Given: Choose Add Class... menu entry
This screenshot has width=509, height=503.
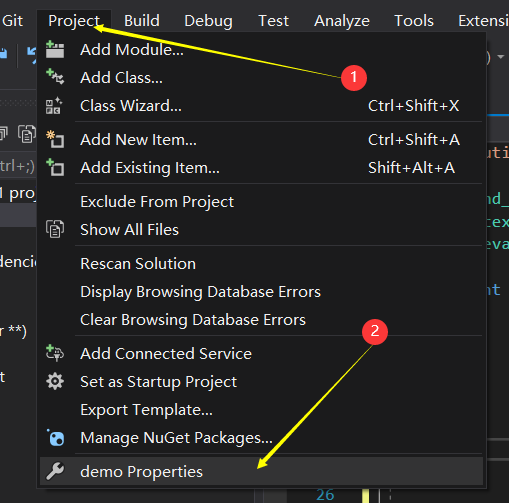Looking at the screenshot, I should [x=261, y=78].
